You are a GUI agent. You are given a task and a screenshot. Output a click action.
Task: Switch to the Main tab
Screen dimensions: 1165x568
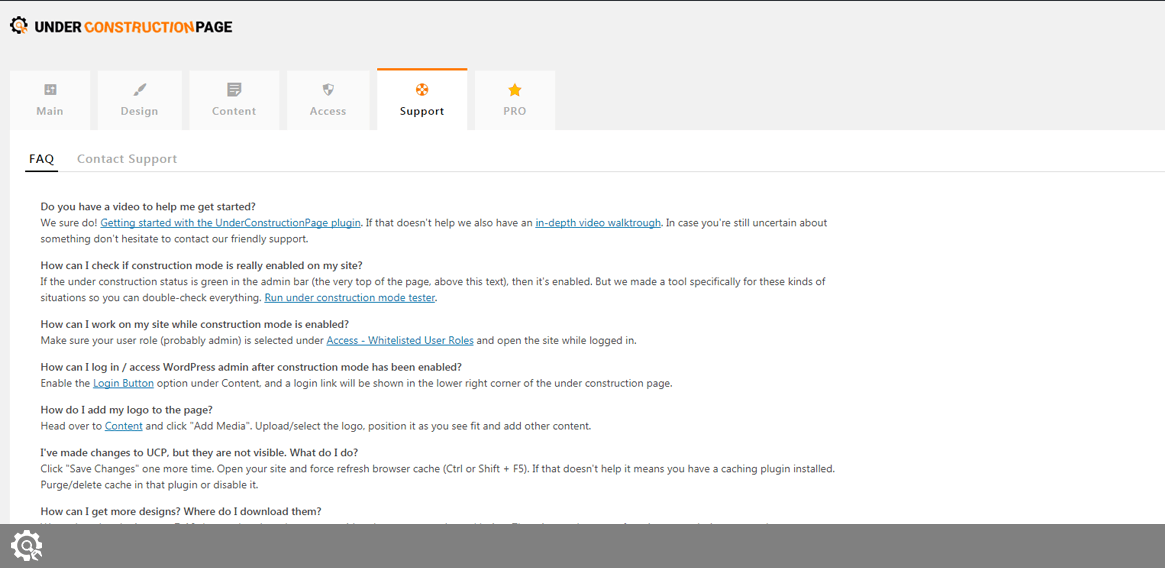click(50, 111)
